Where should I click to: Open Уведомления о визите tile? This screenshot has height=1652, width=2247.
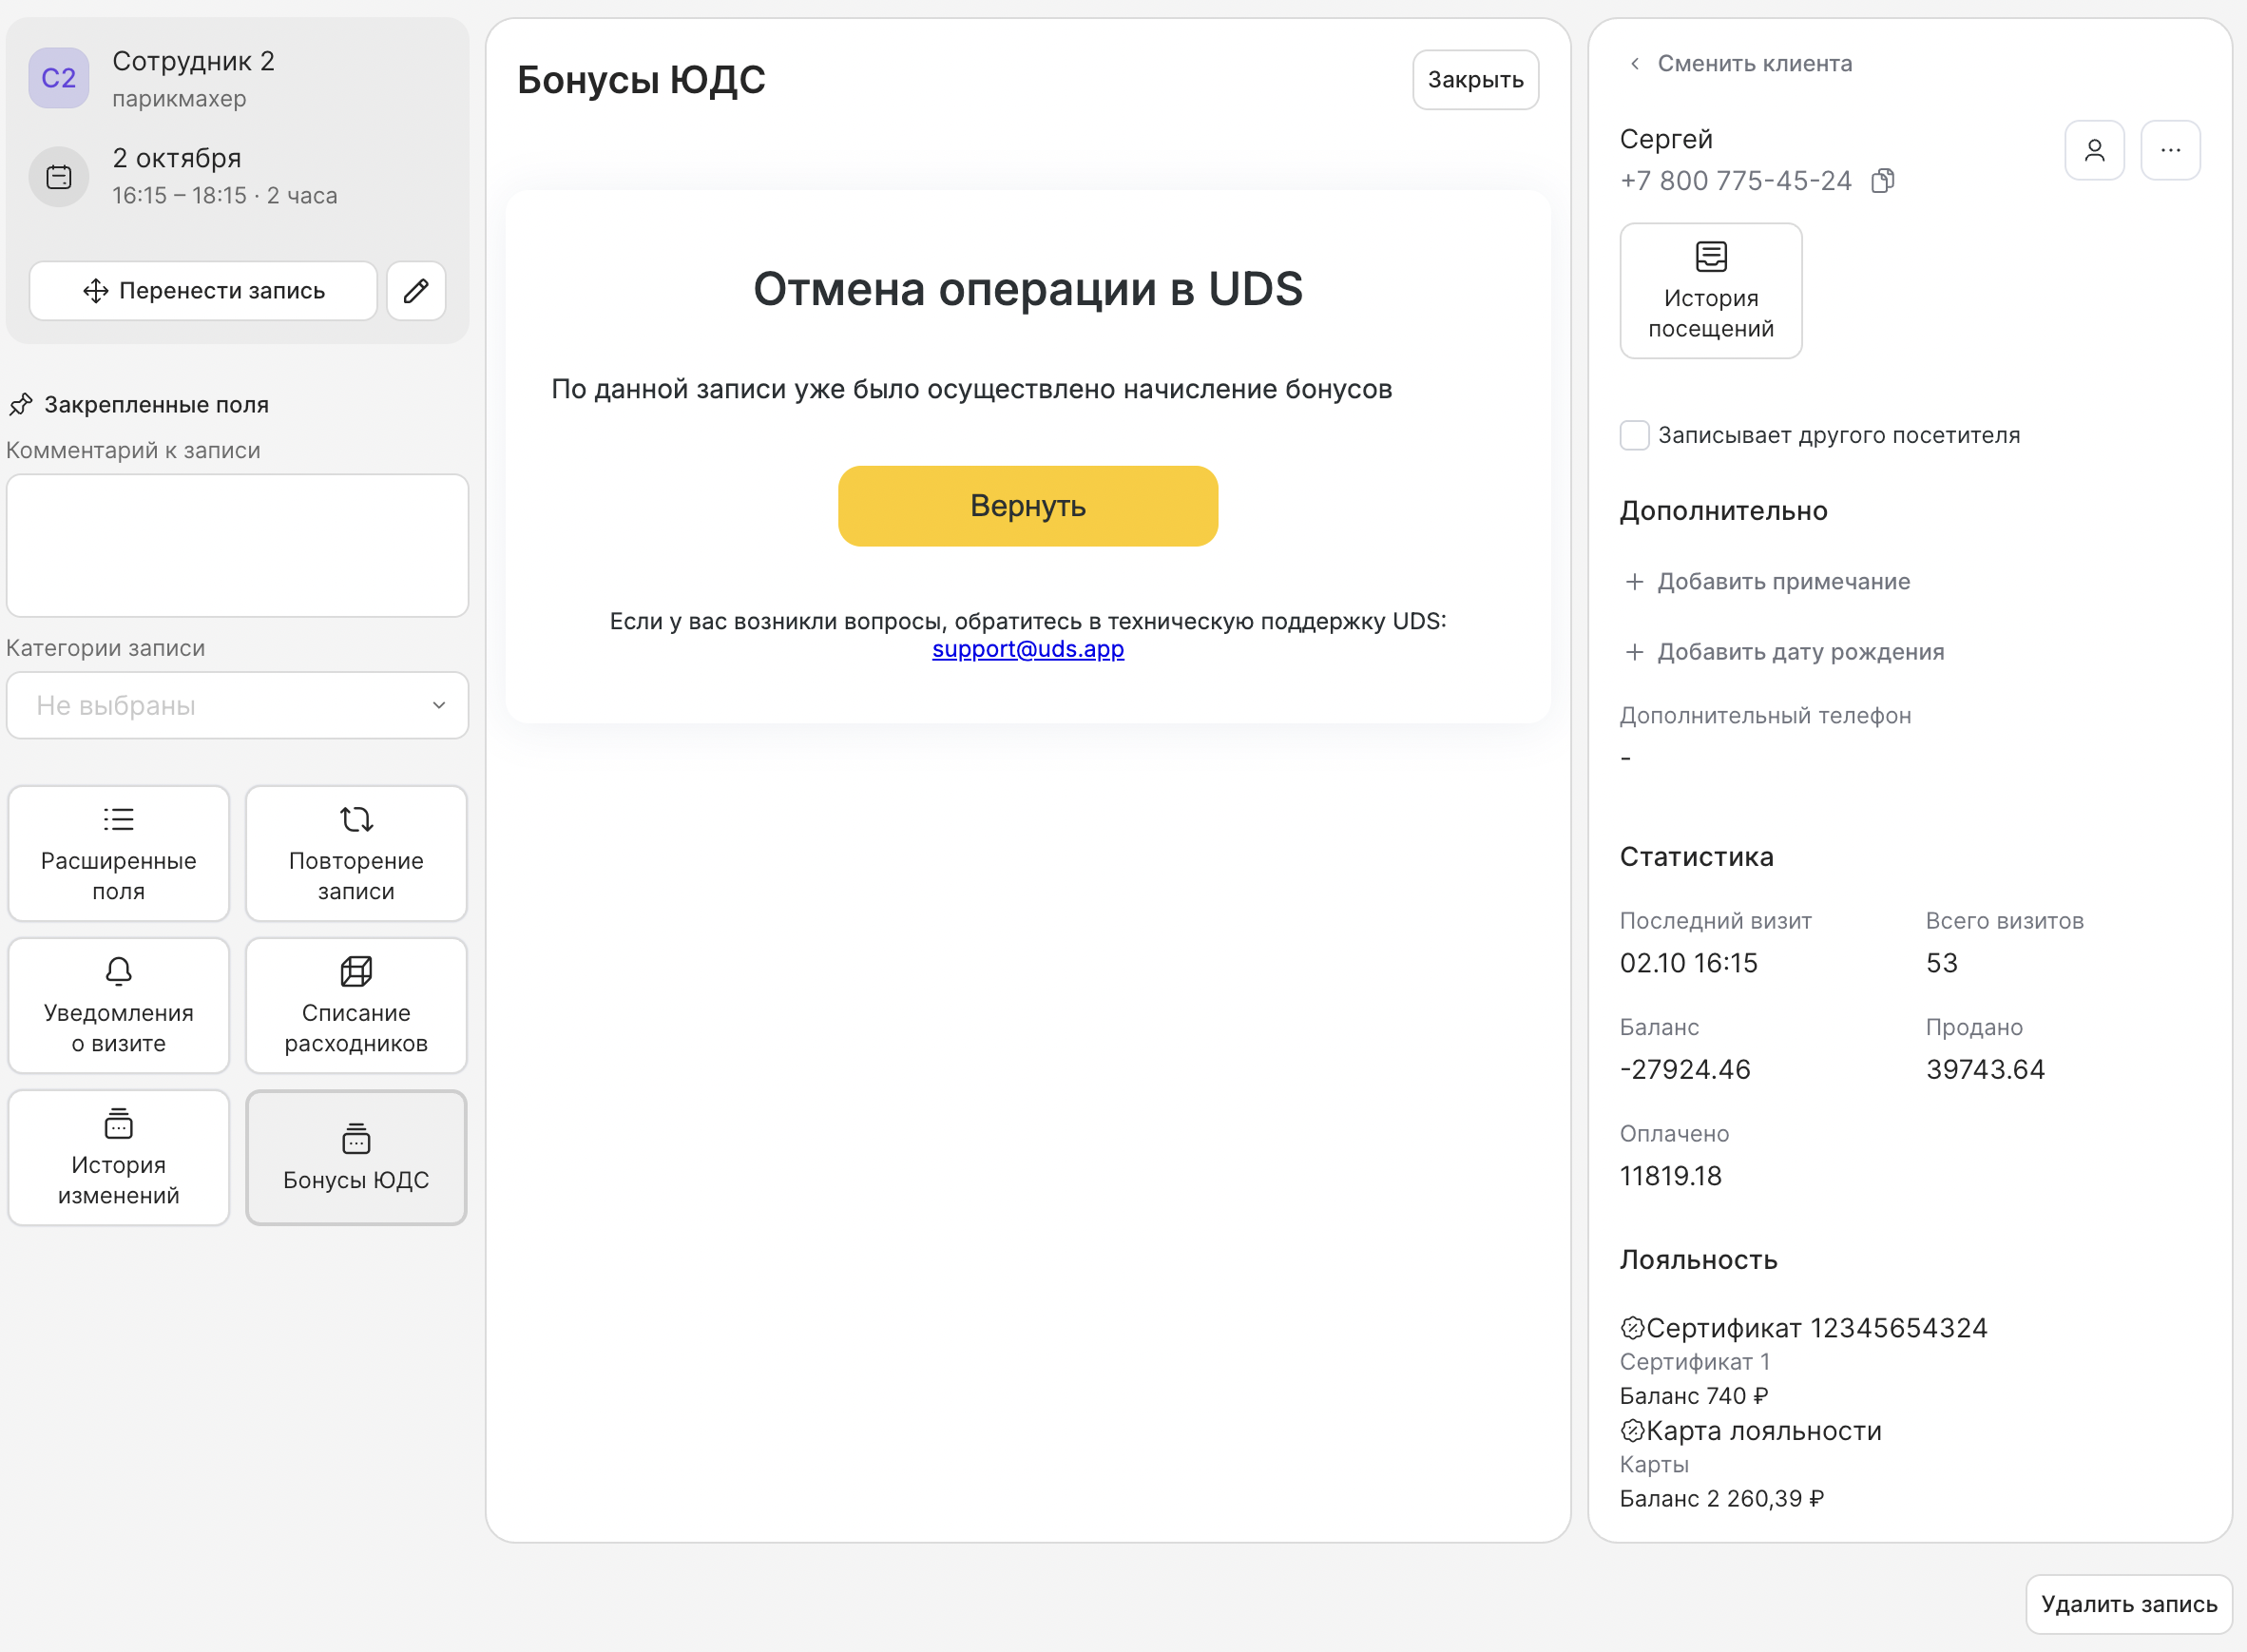coord(119,1006)
